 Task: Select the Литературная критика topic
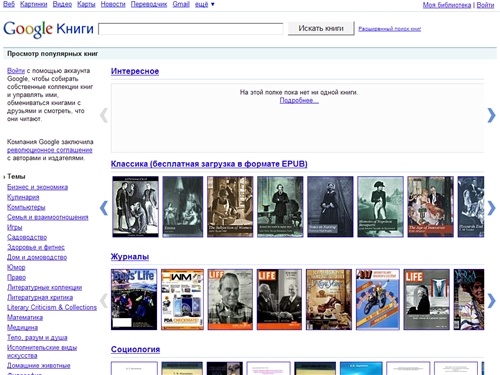[40, 297]
